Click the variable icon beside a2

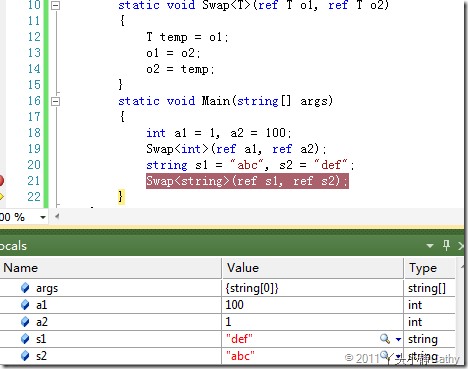[25, 322]
